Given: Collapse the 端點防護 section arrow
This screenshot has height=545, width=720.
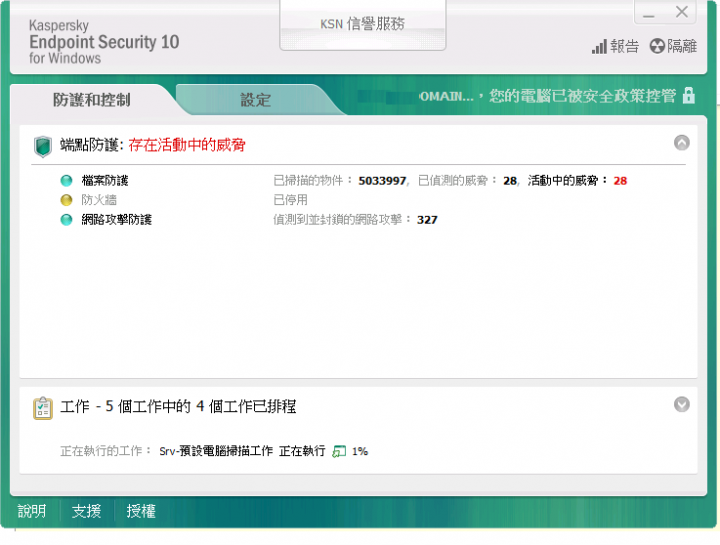Looking at the screenshot, I should 681,143.
